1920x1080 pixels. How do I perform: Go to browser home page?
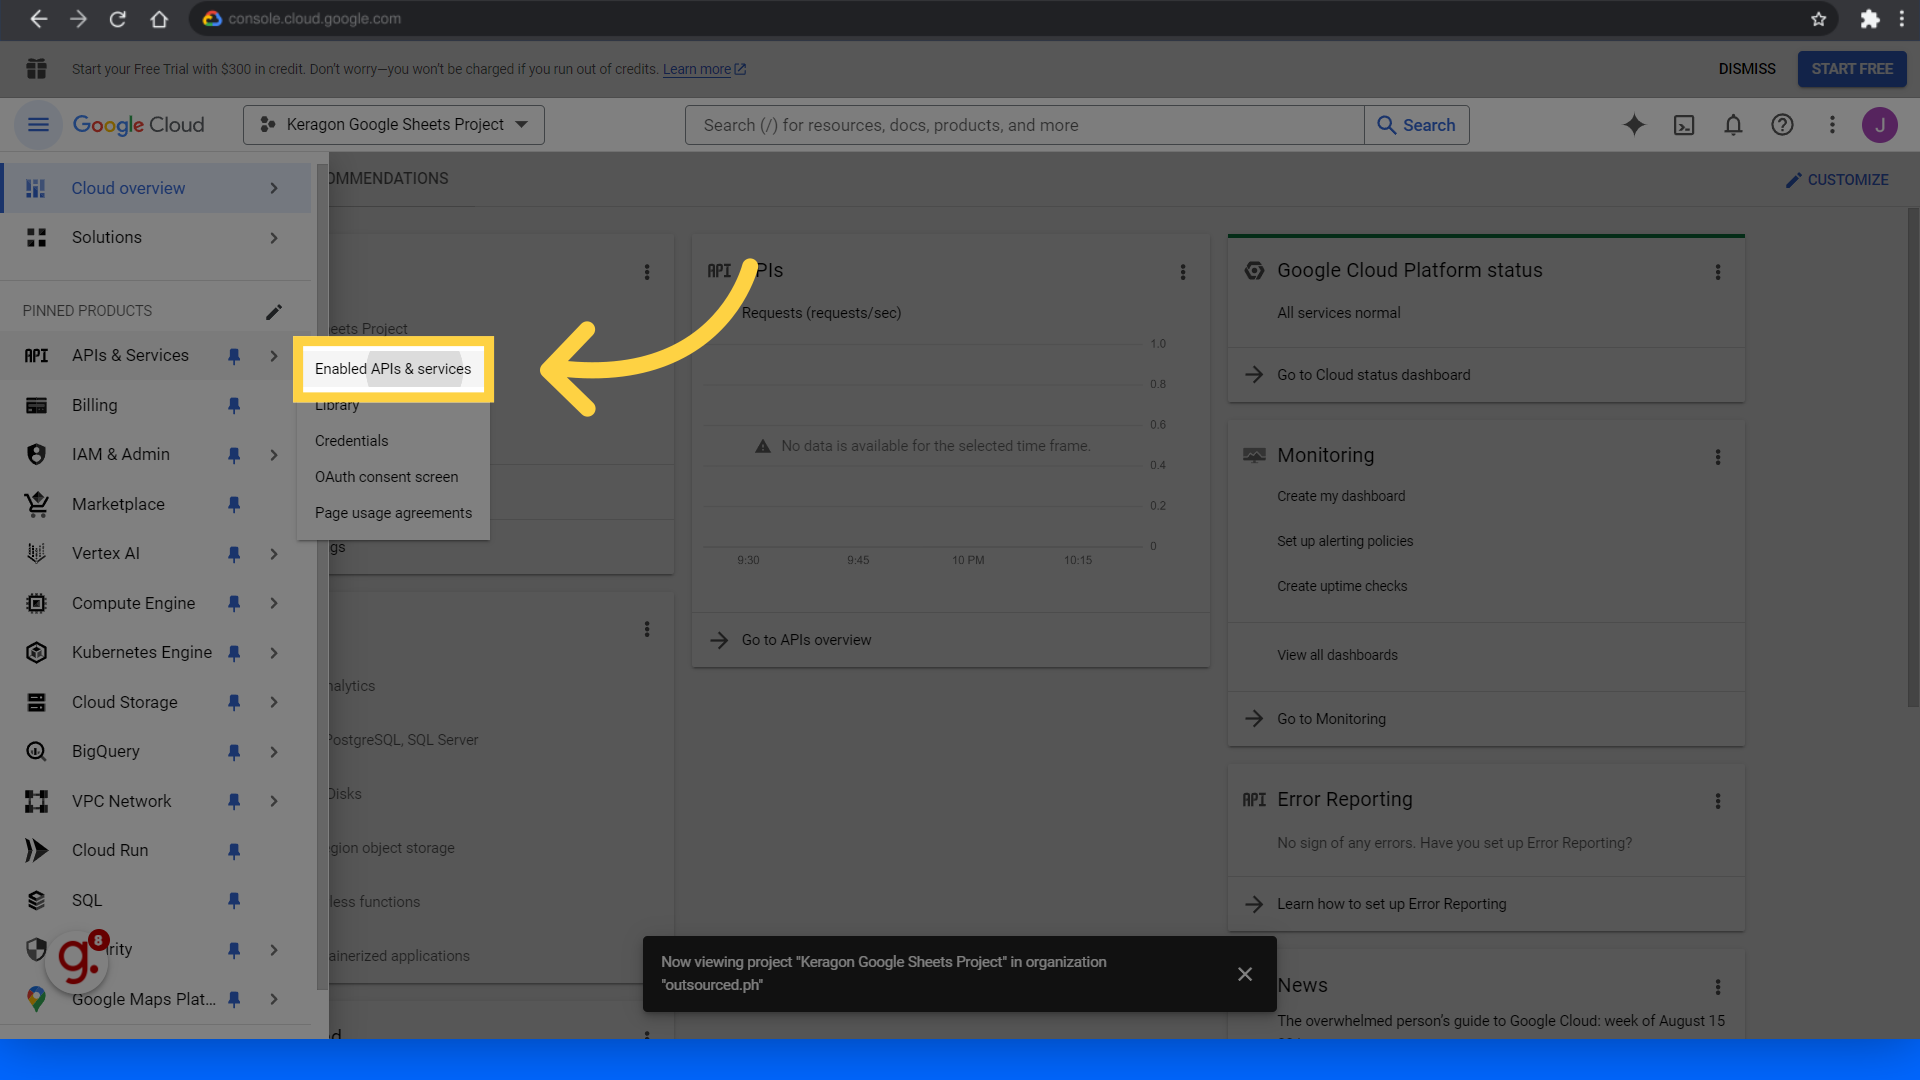(158, 19)
